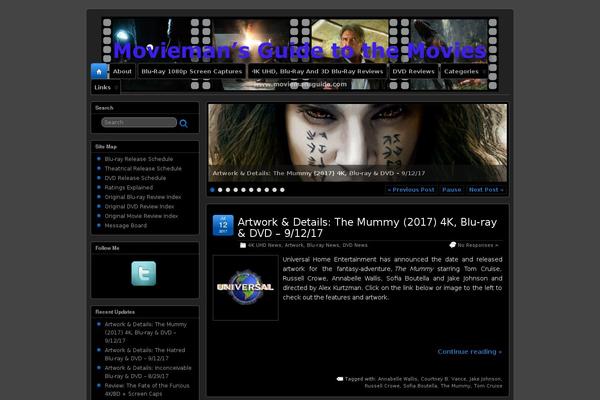Open Blu-ray Release Schedule link
Image resolution: width=600 pixels, height=400 pixels.
pos(139,159)
